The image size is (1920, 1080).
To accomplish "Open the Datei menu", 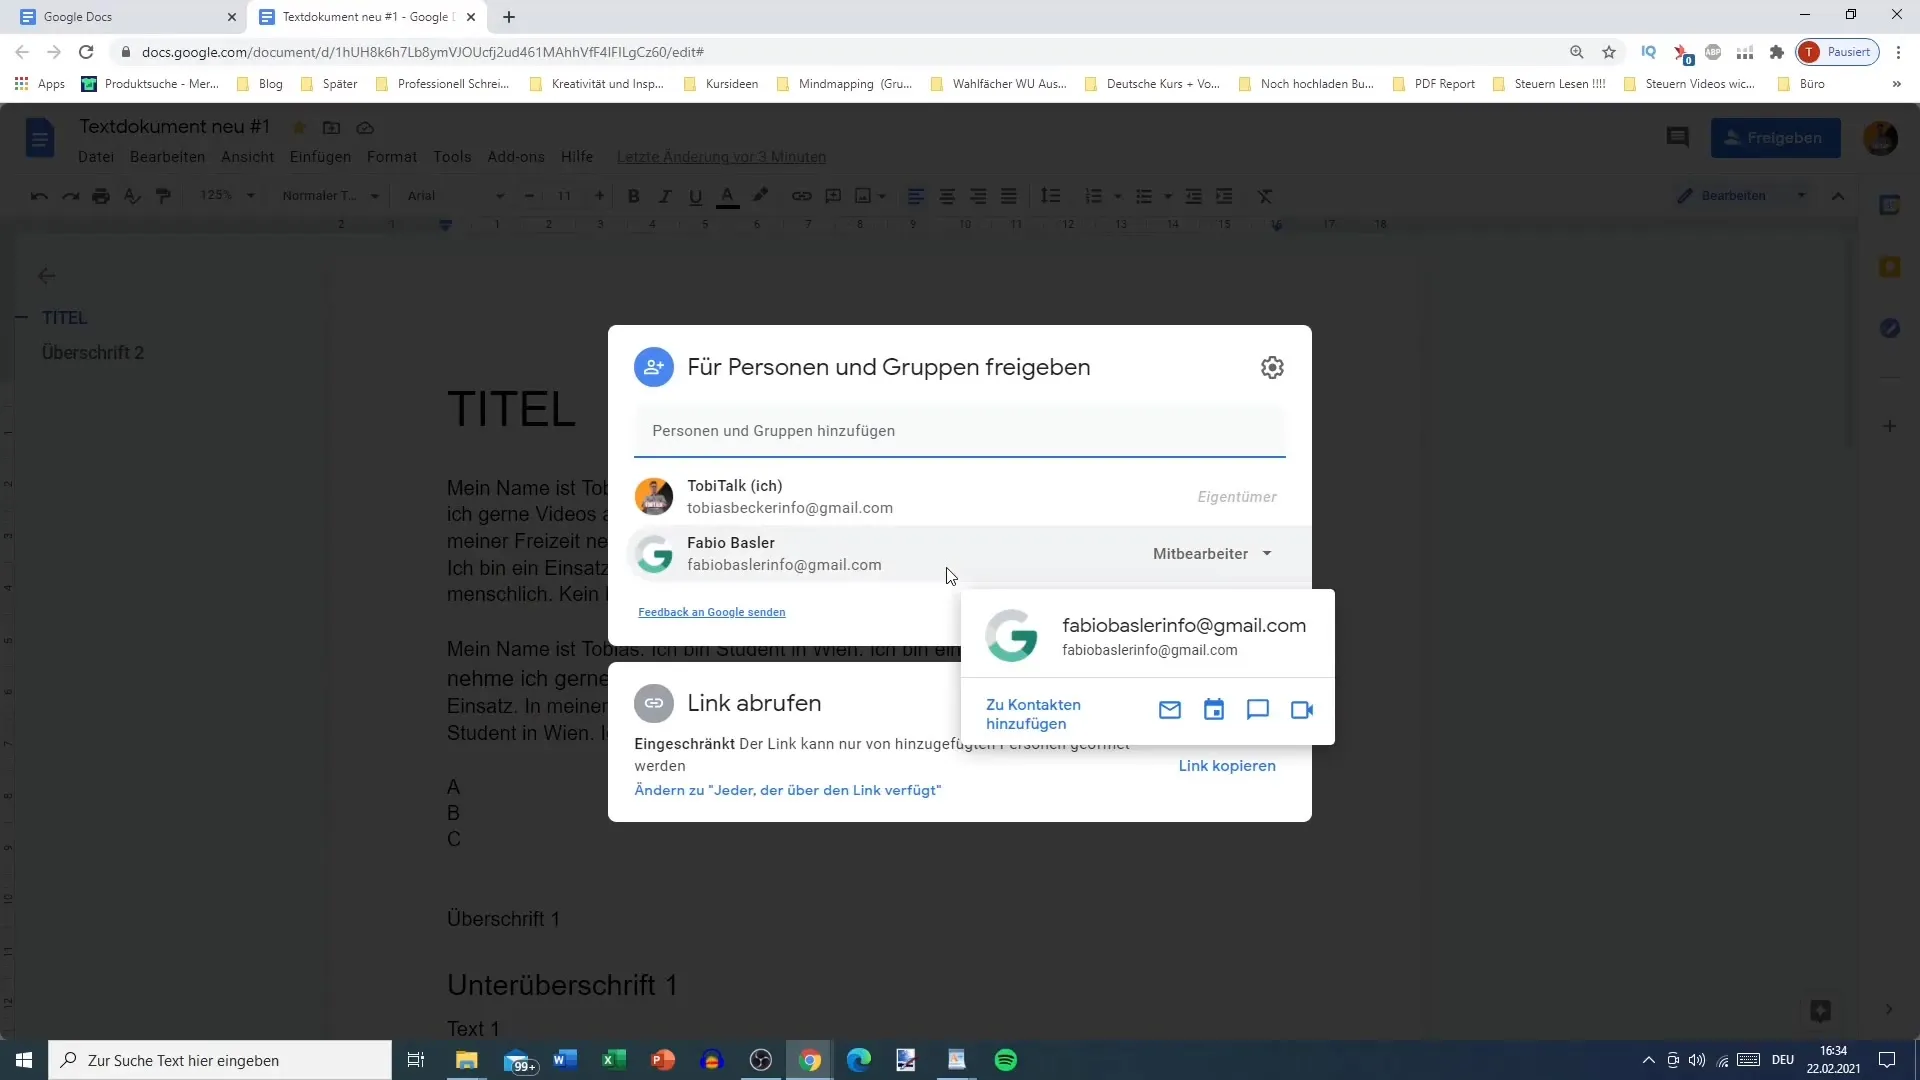I will click(96, 157).
